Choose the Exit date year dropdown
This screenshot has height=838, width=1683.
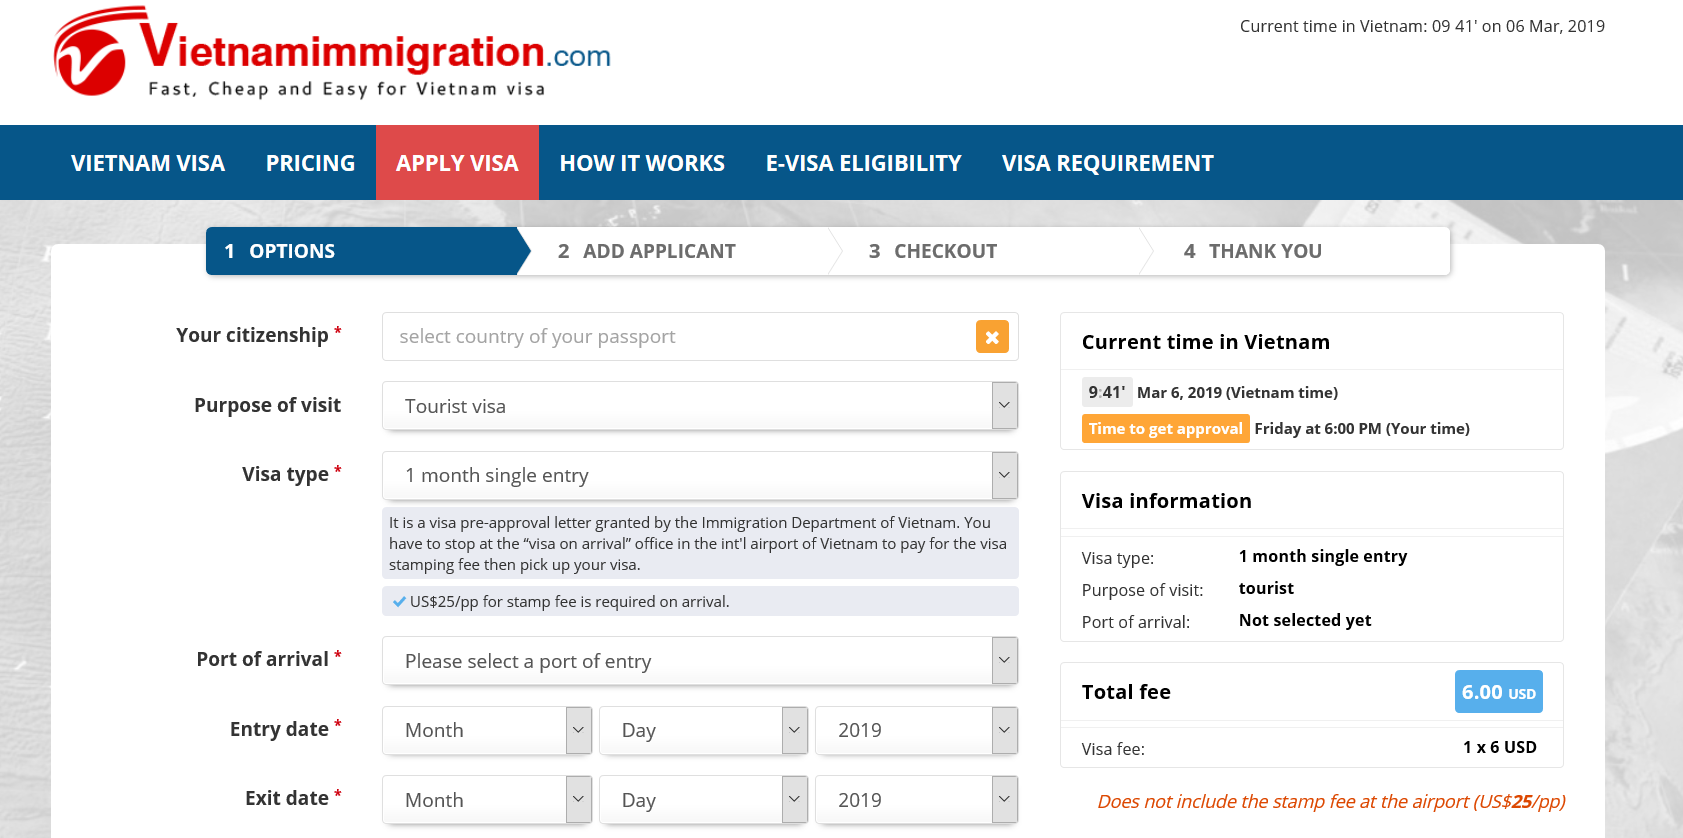pyautogui.click(x=916, y=800)
